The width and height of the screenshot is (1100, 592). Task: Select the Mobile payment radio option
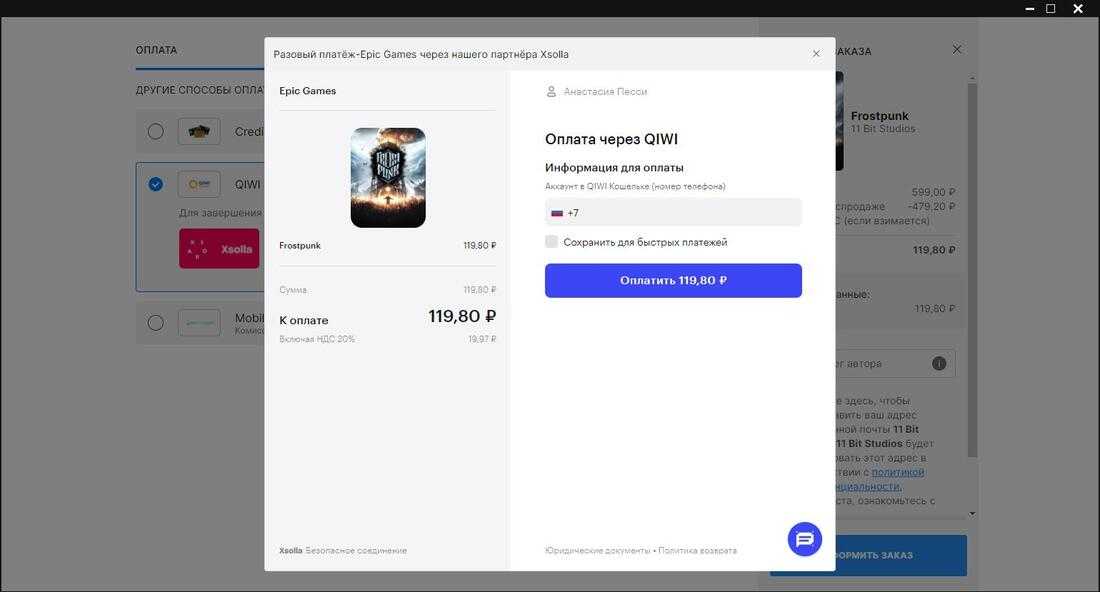[x=155, y=323]
